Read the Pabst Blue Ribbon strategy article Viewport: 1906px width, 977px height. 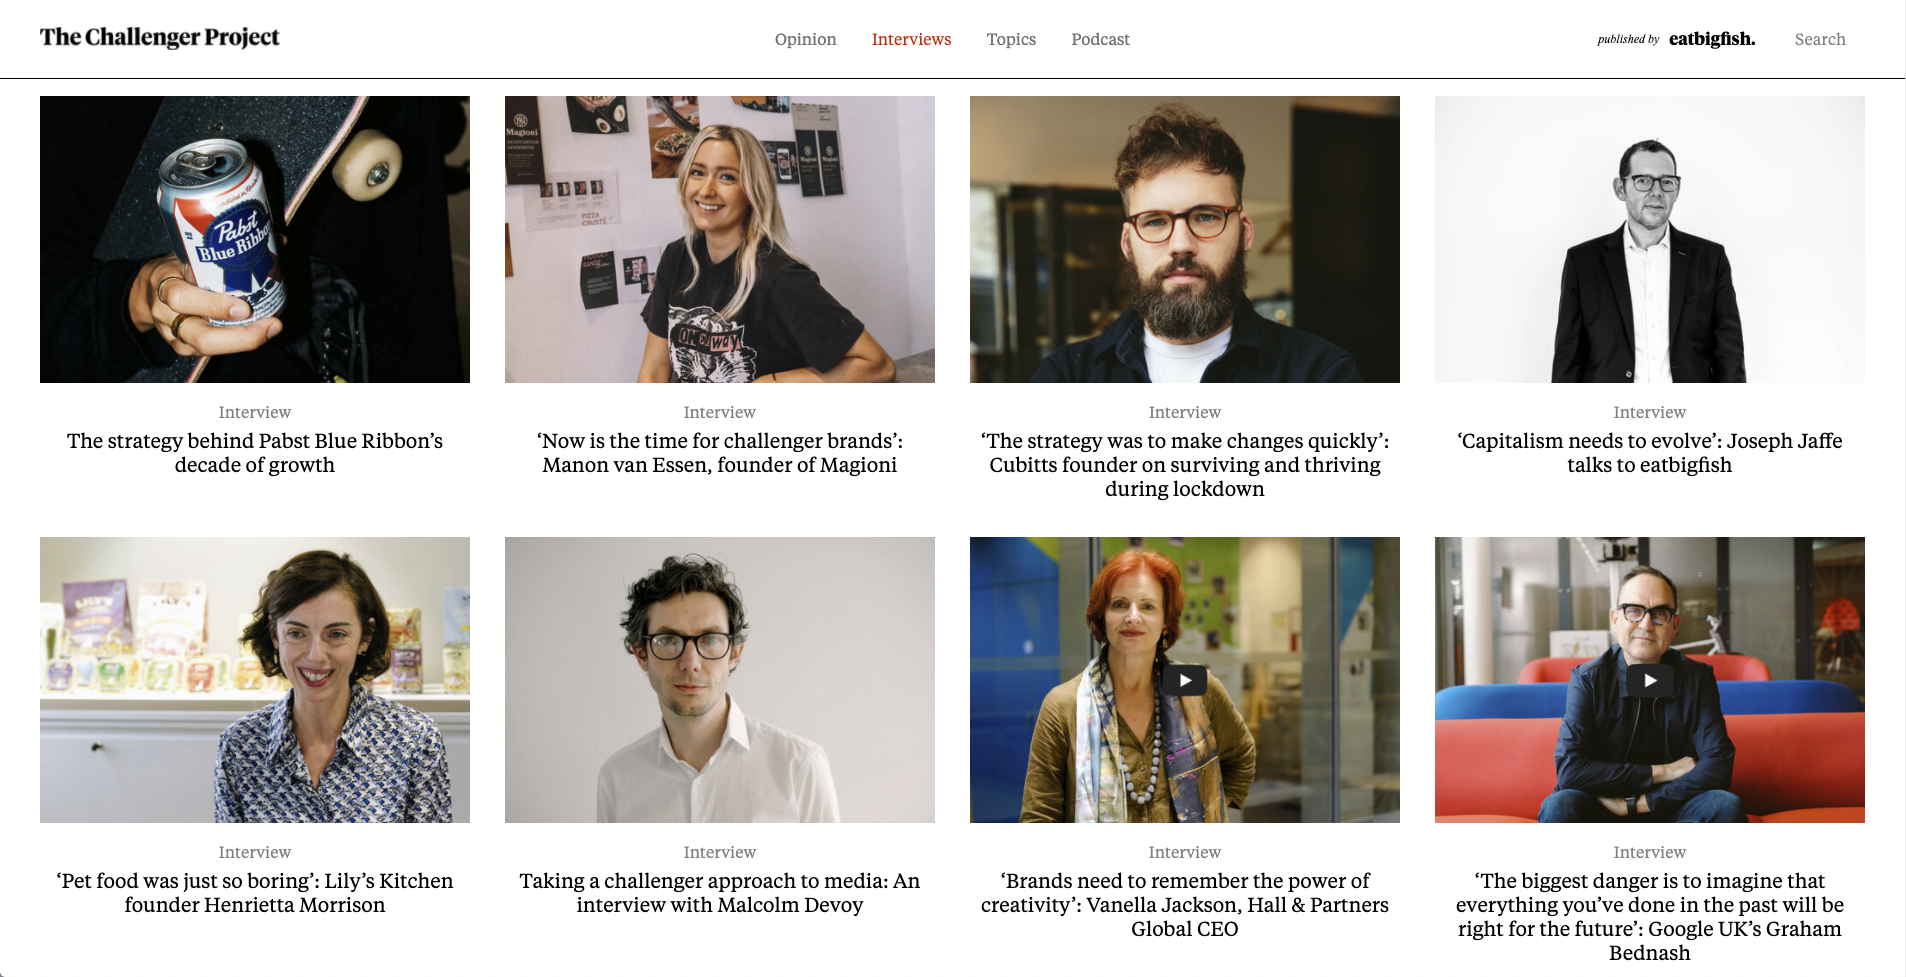tap(255, 453)
